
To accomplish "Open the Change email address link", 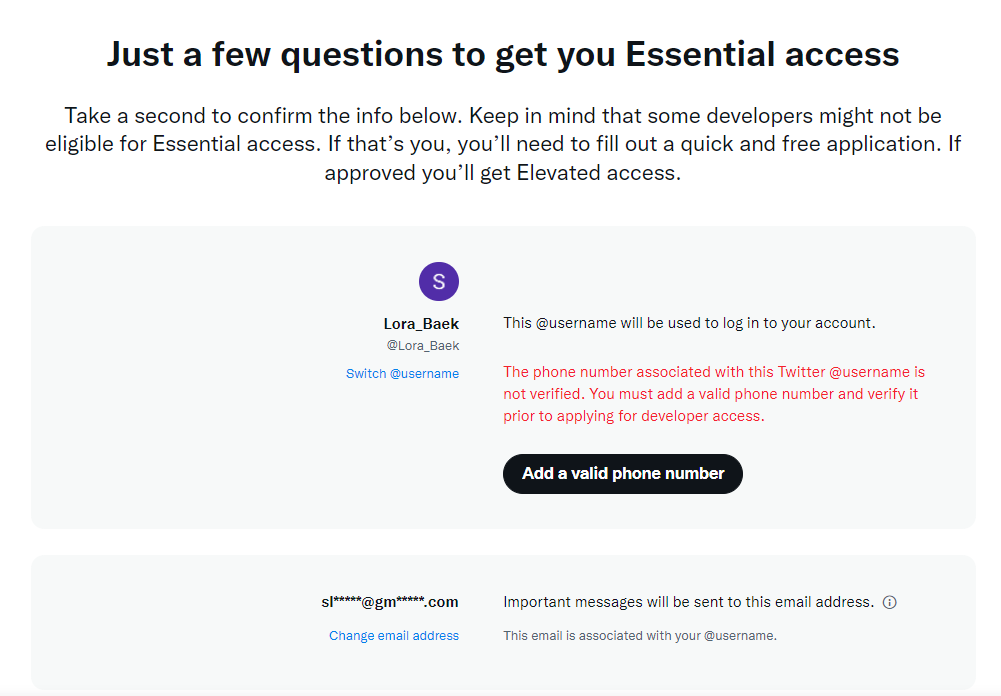I will 394,636.
